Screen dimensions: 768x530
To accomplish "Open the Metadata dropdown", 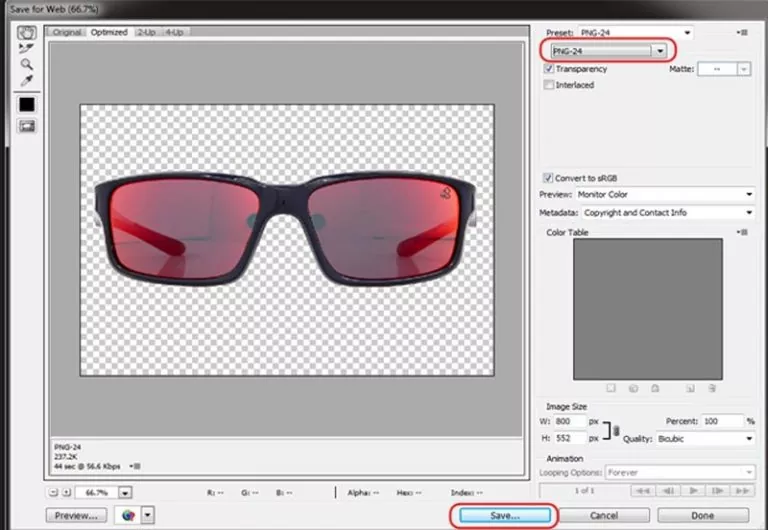I will coord(668,213).
